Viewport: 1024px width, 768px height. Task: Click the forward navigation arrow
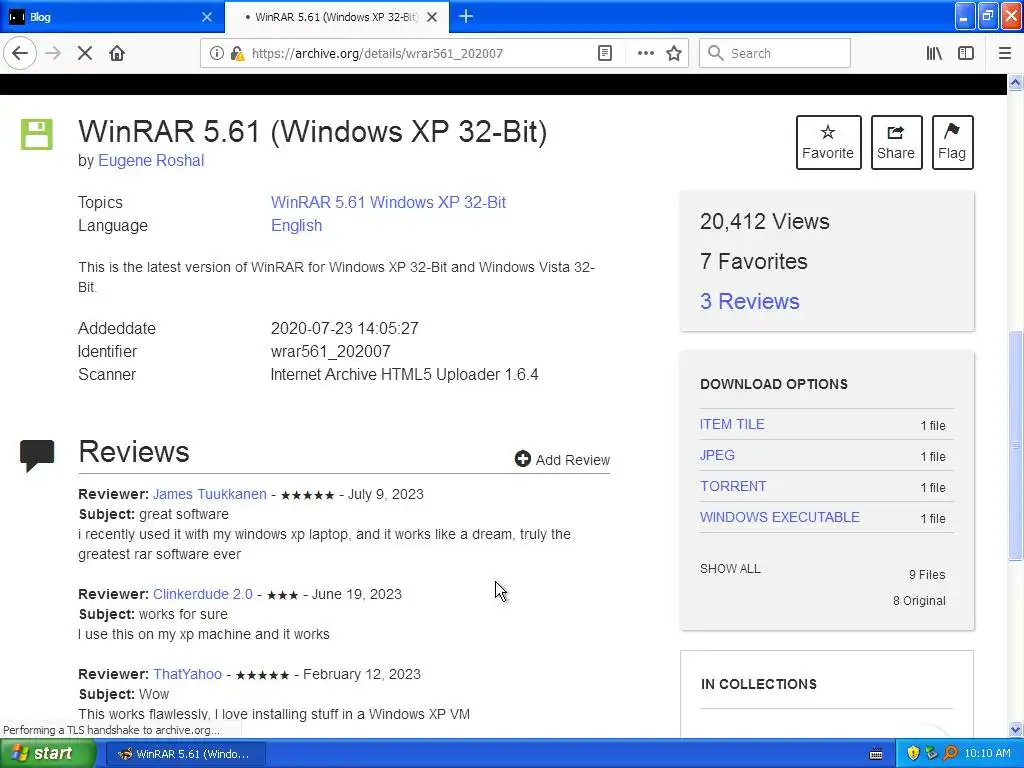pyautogui.click(x=53, y=53)
